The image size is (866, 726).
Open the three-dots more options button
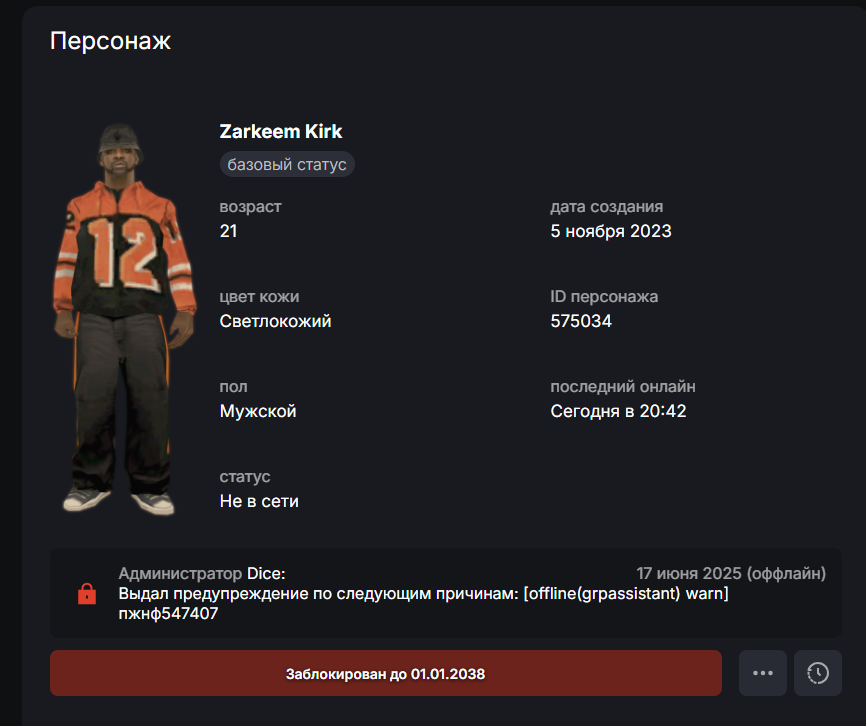click(x=763, y=672)
